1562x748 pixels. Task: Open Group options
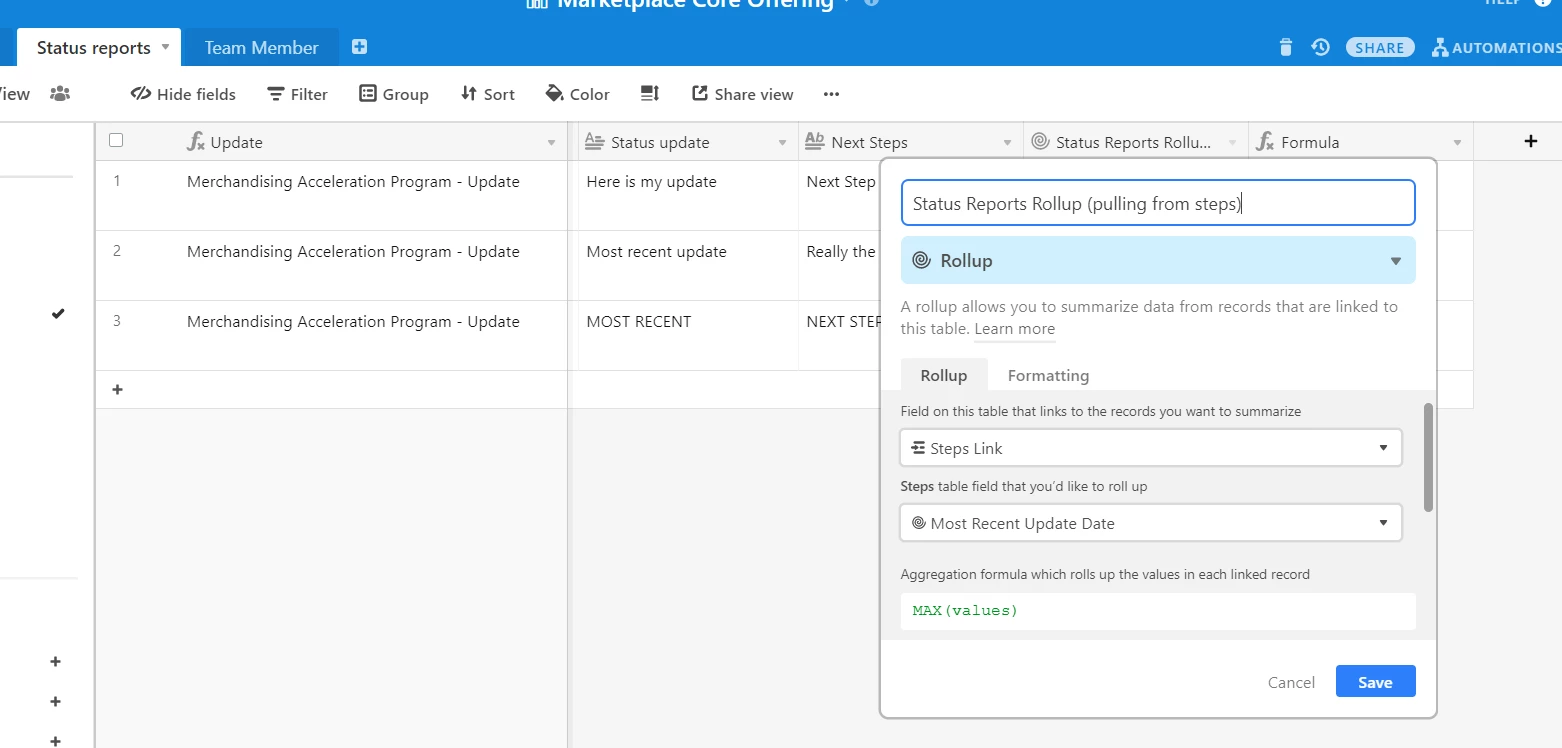(394, 94)
